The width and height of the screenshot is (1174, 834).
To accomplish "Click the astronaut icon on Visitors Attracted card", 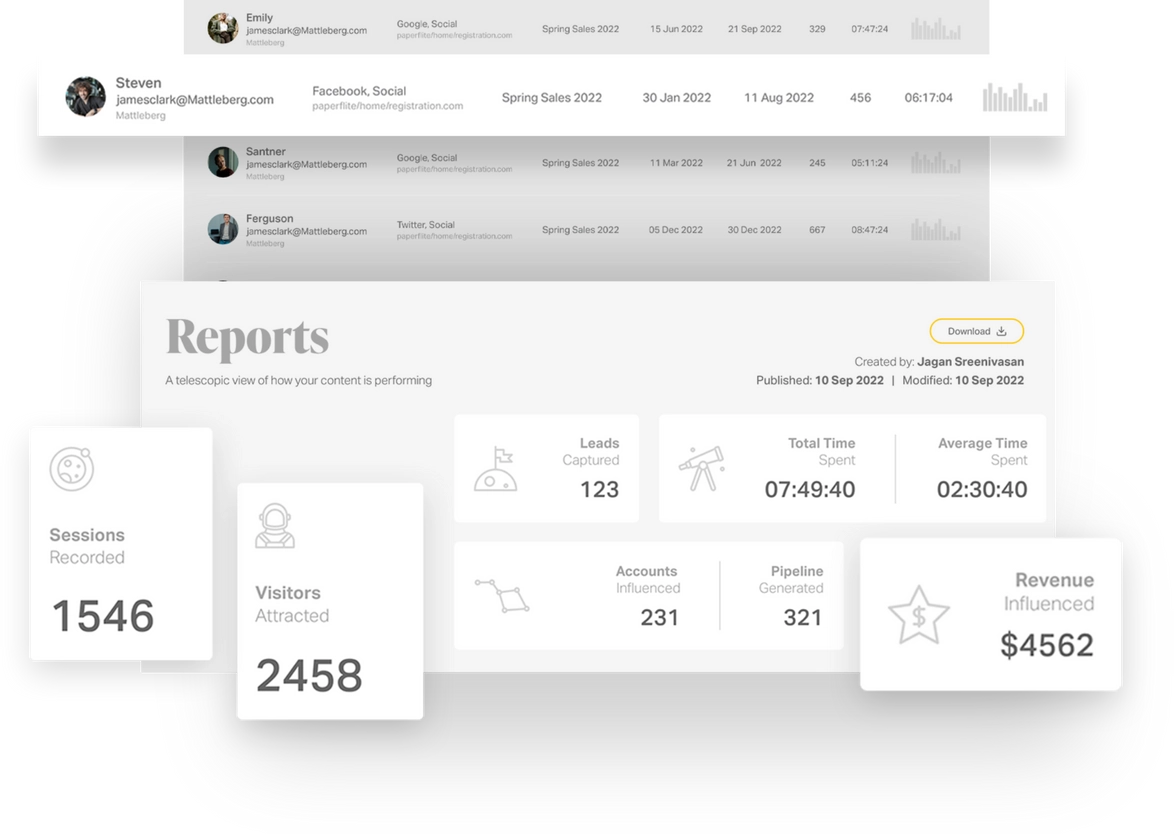I will pyautogui.click(x=274, y=527).
